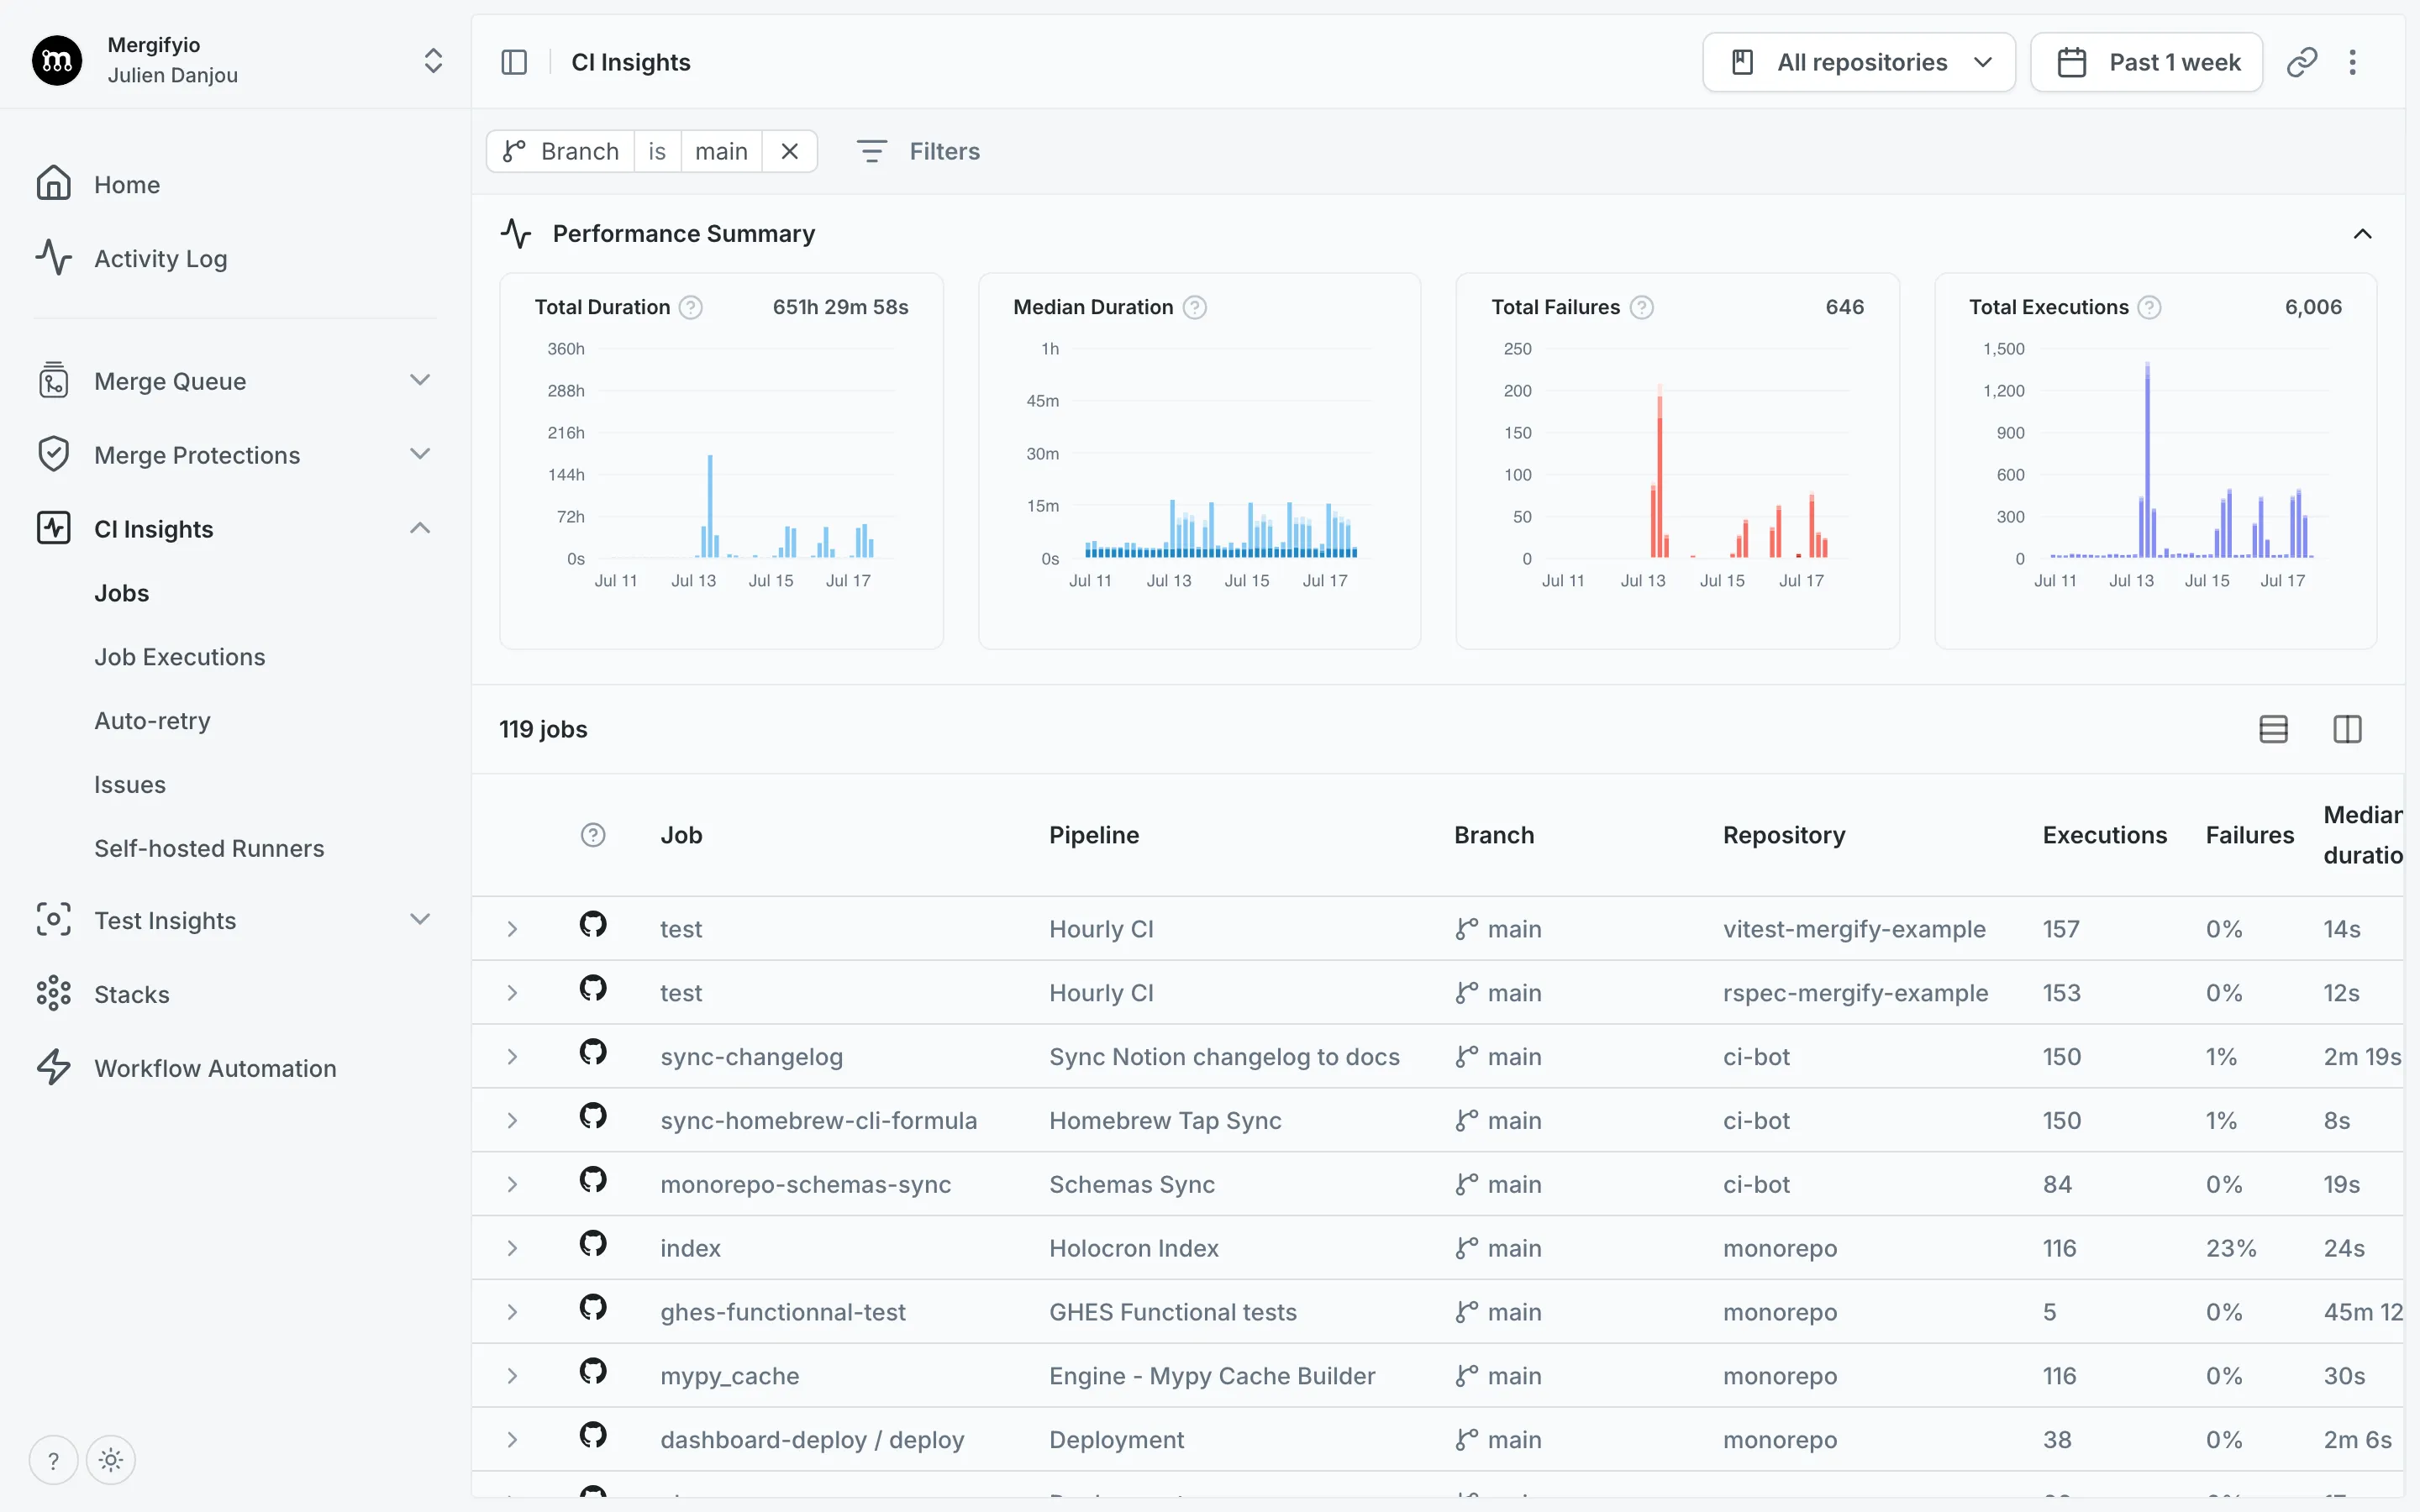Click the GitHub icon in sync-changelog row
This screenshot has width=2420, height=1512.
(593, 1053)
